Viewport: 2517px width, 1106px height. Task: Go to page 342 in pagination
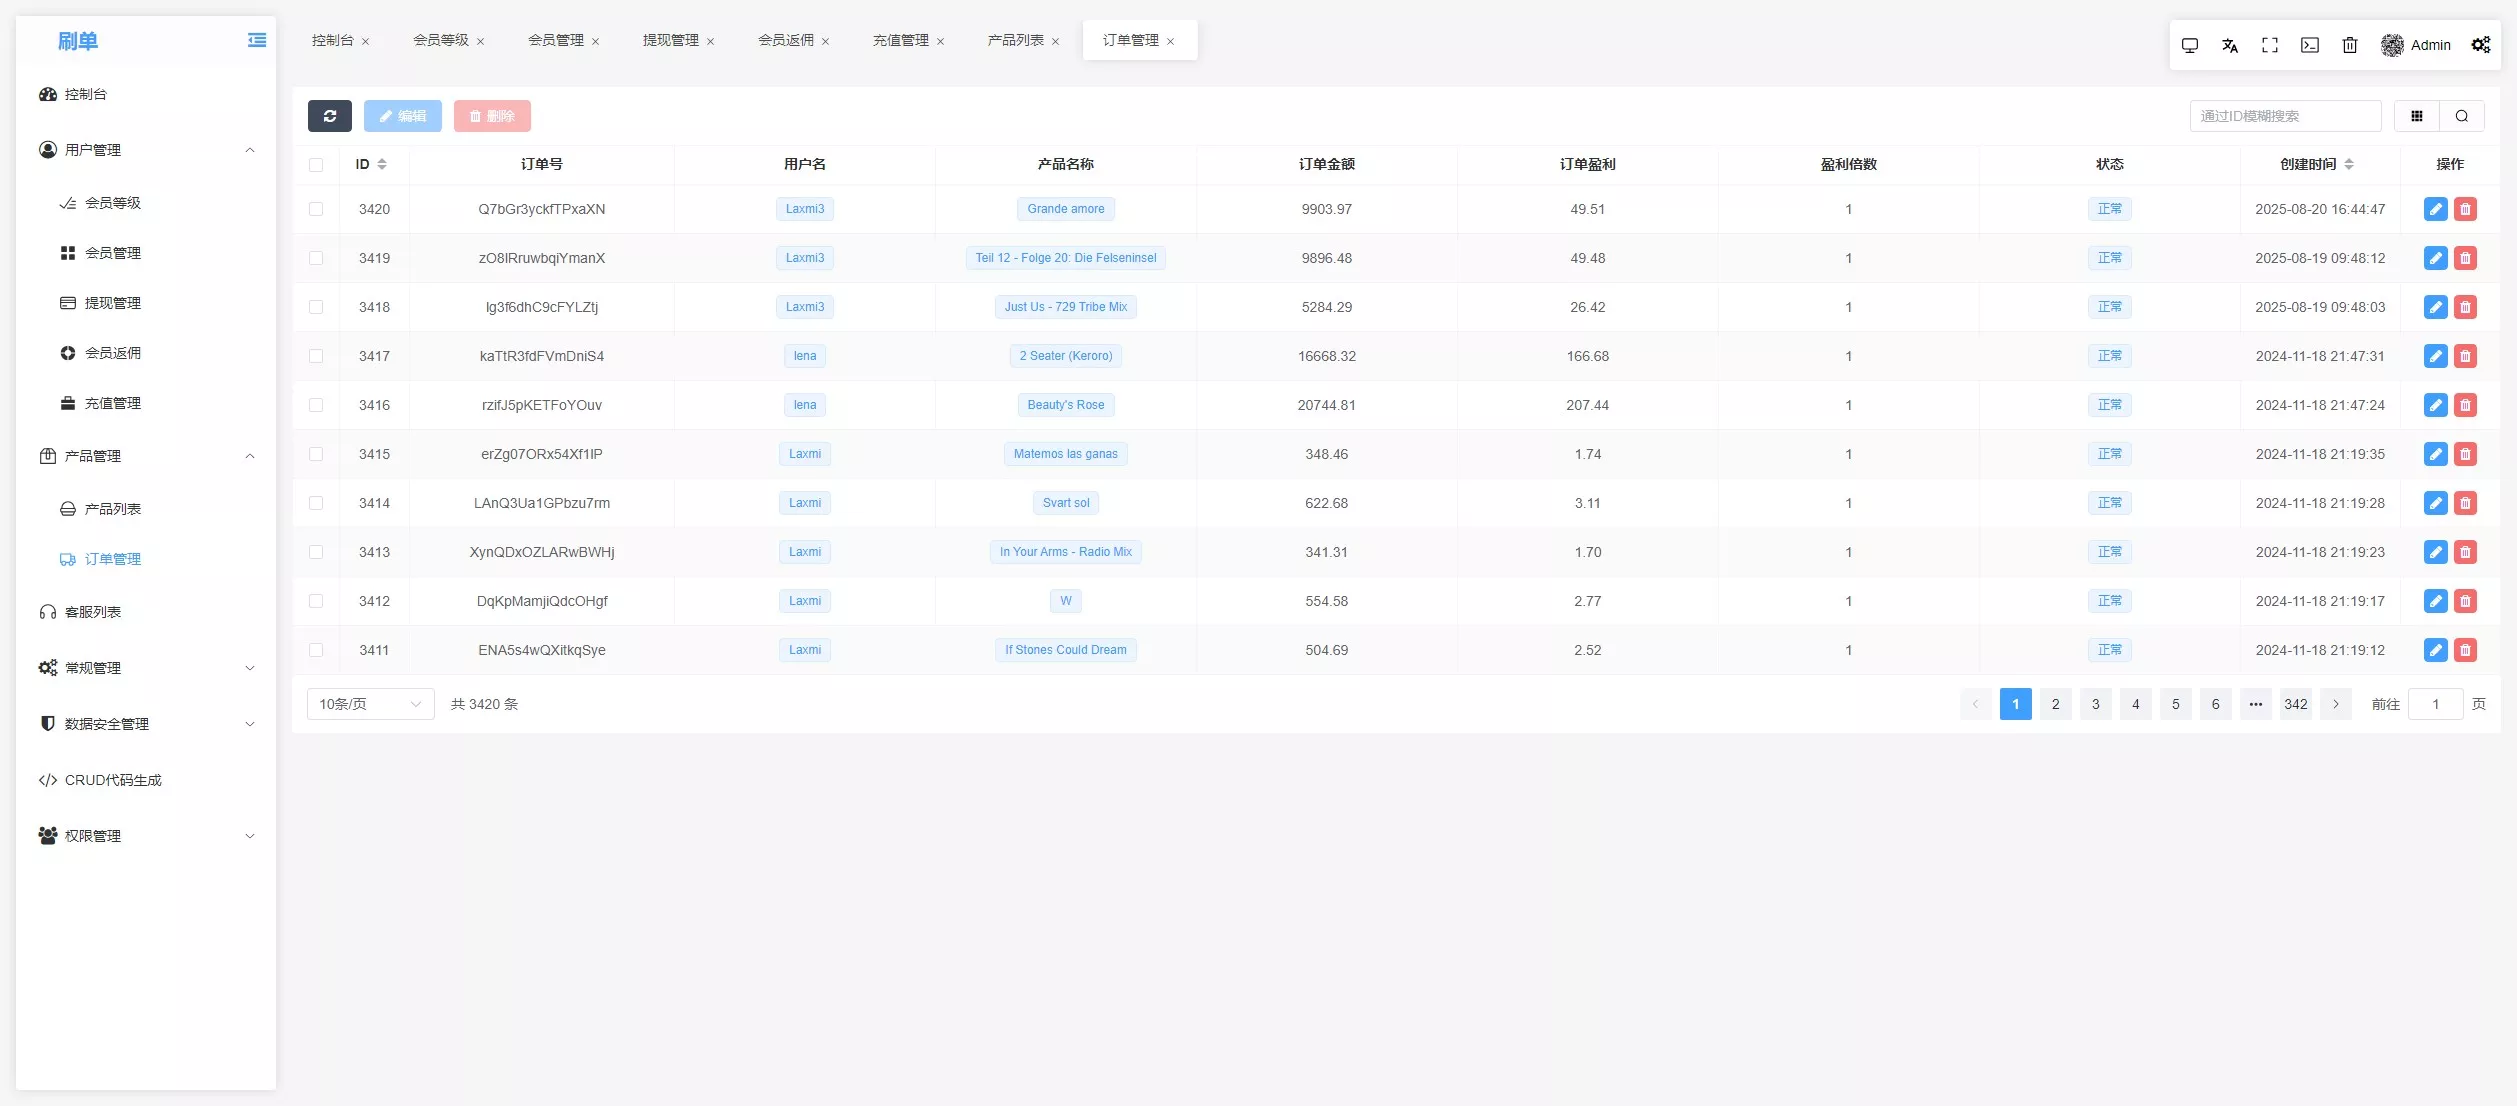[2295, 704]
